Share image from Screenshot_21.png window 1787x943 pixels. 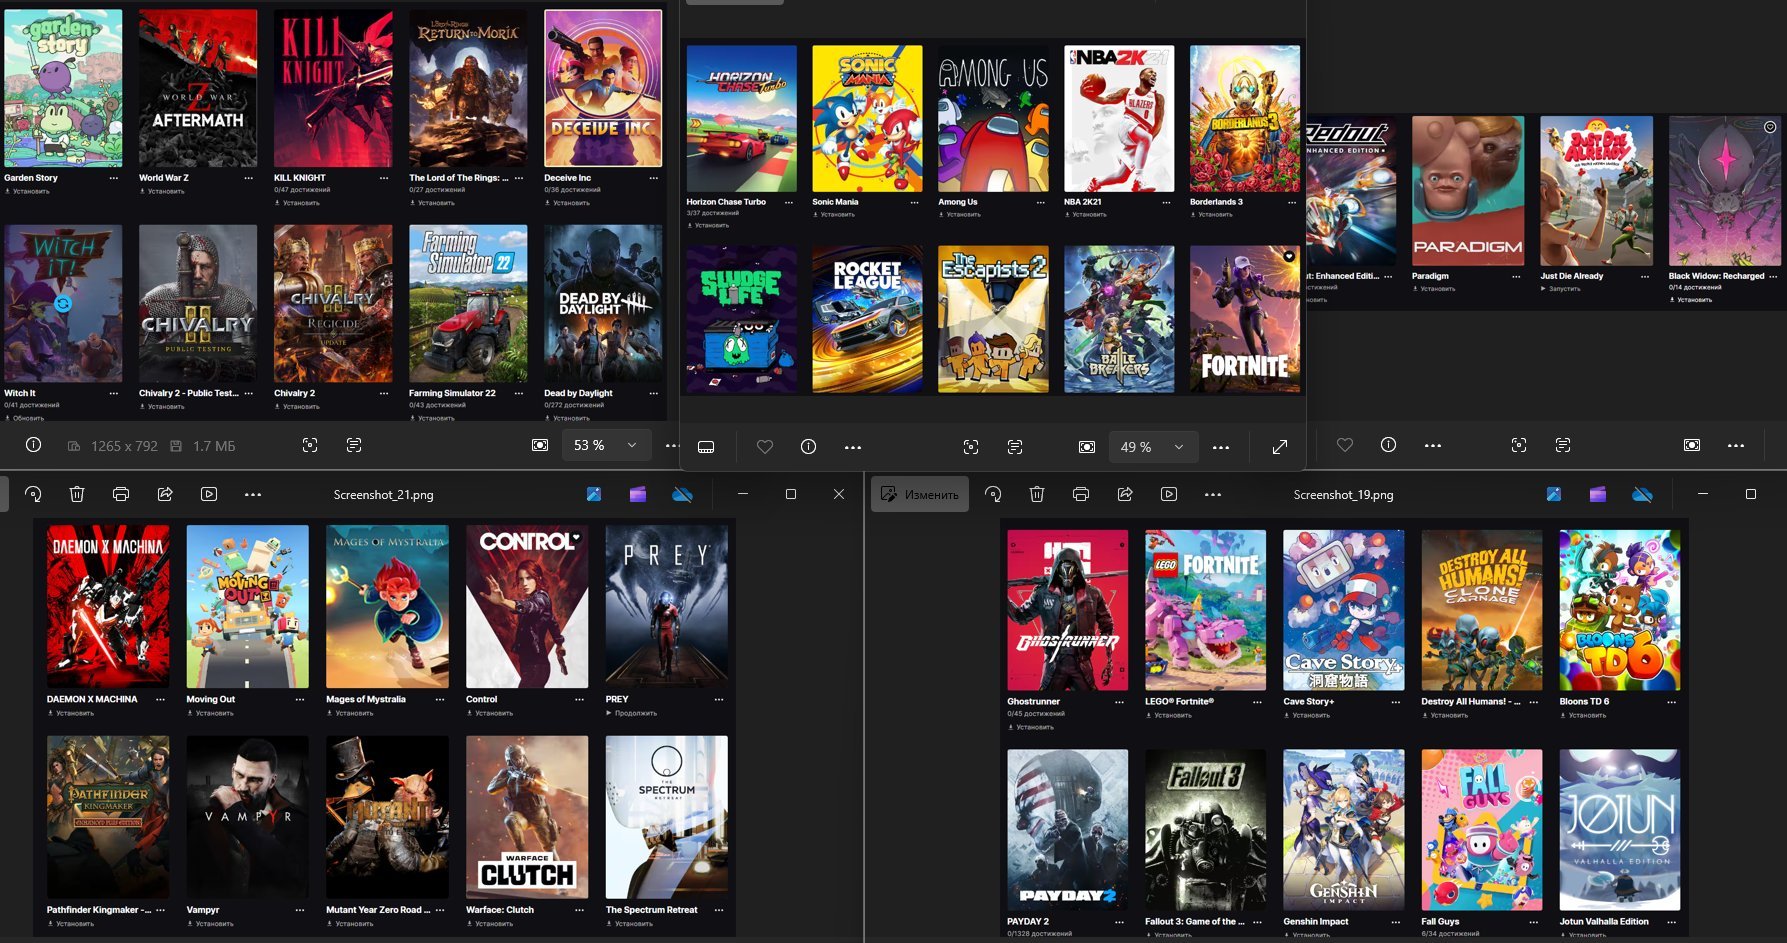[x=165, y=494]
